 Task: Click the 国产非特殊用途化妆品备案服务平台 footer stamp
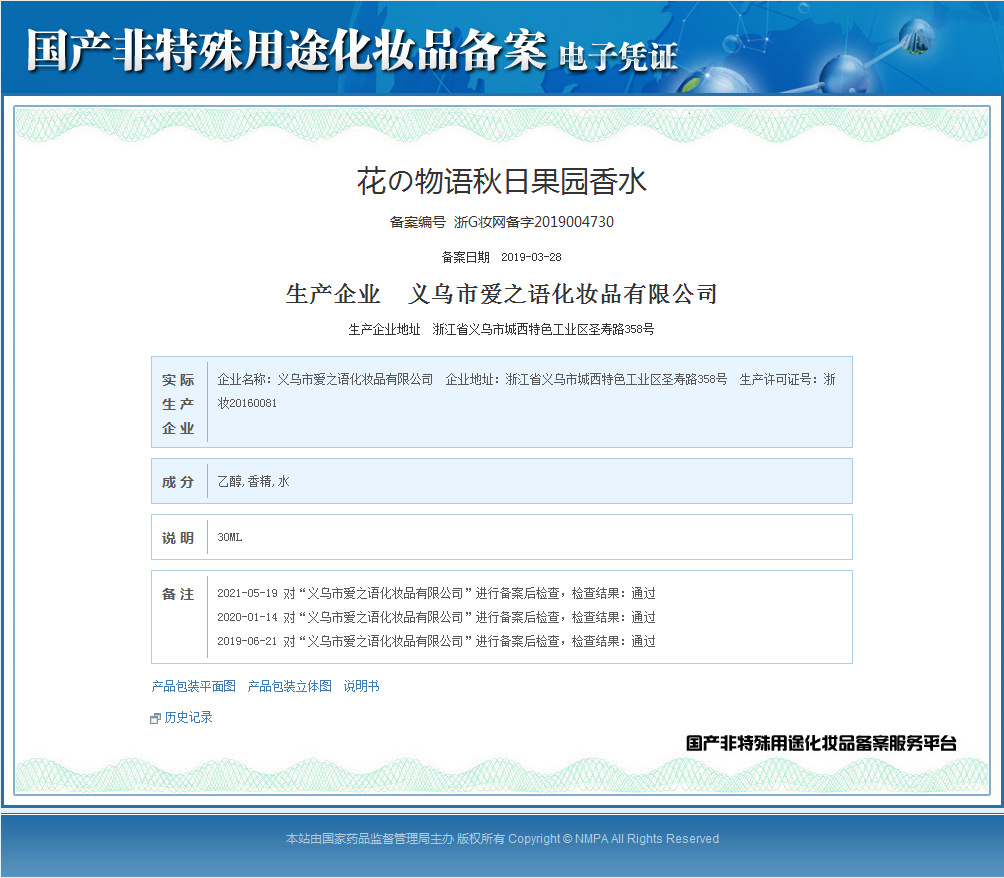click(822, 744)
